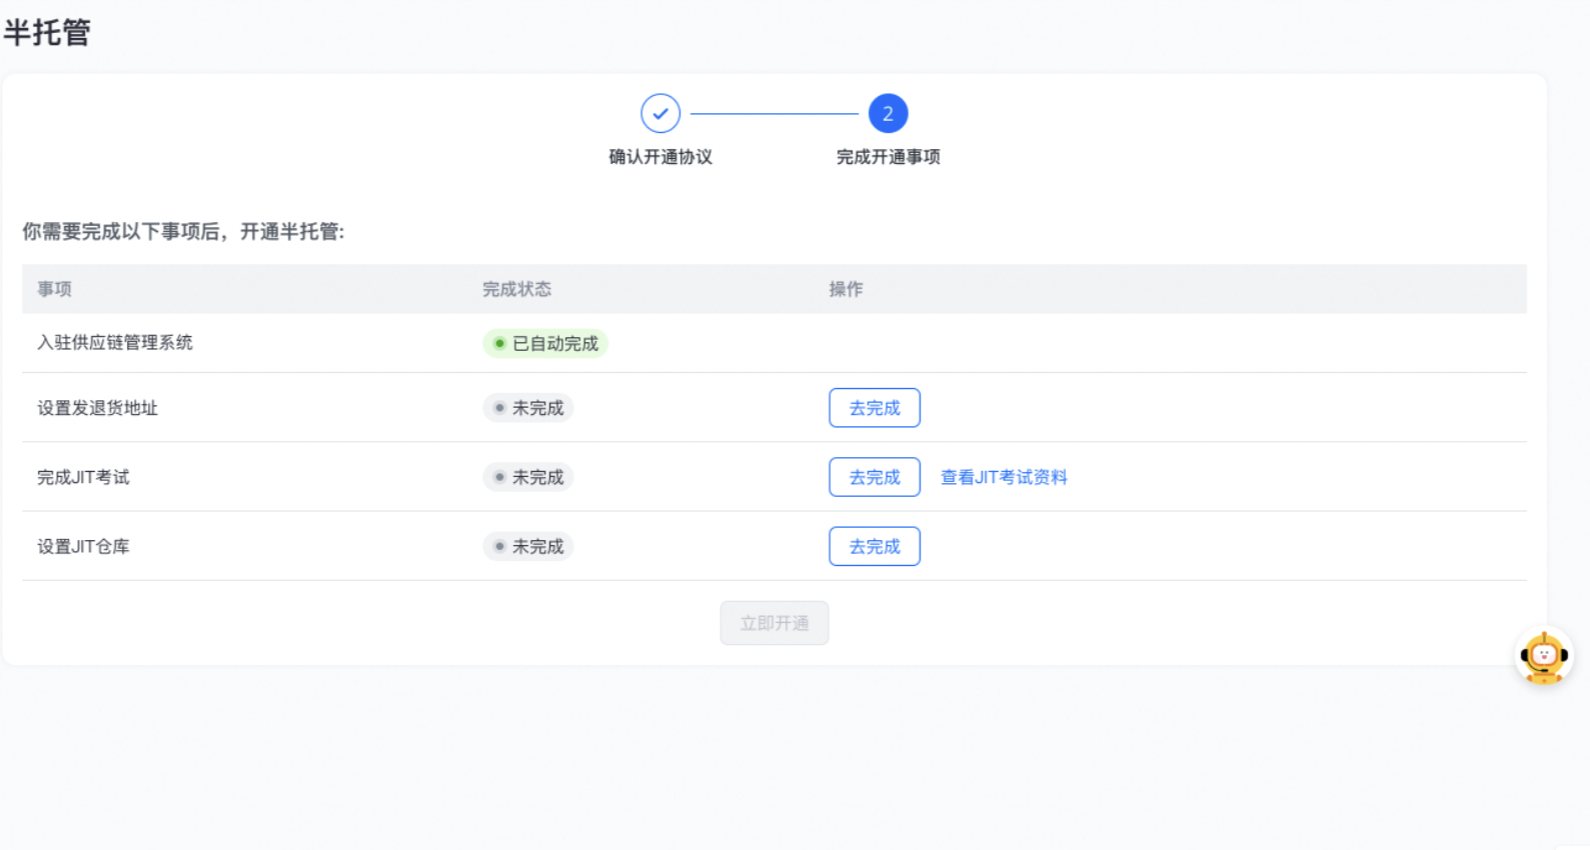Click 去完成 for 设置发退货地址
1590x850 pixels.
[x=874, y=408]
